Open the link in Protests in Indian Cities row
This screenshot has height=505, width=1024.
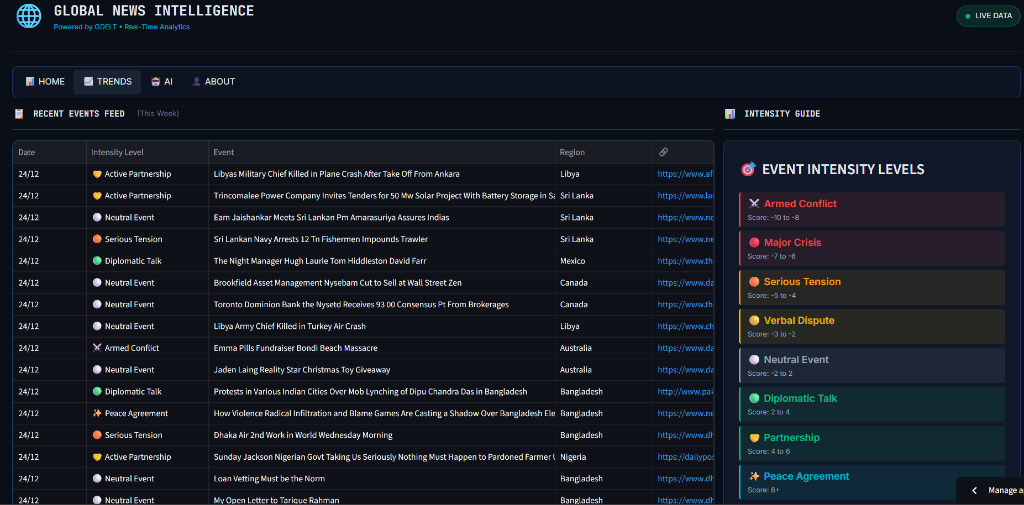tap(685, 391)
